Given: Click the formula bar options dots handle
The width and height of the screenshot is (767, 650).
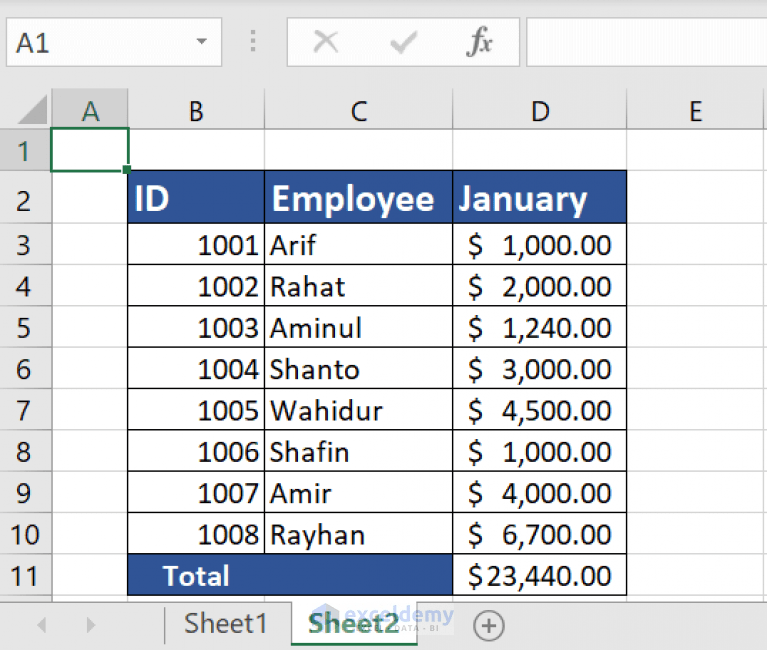Looking at the screenshot, I should click(x=253, y=42).
